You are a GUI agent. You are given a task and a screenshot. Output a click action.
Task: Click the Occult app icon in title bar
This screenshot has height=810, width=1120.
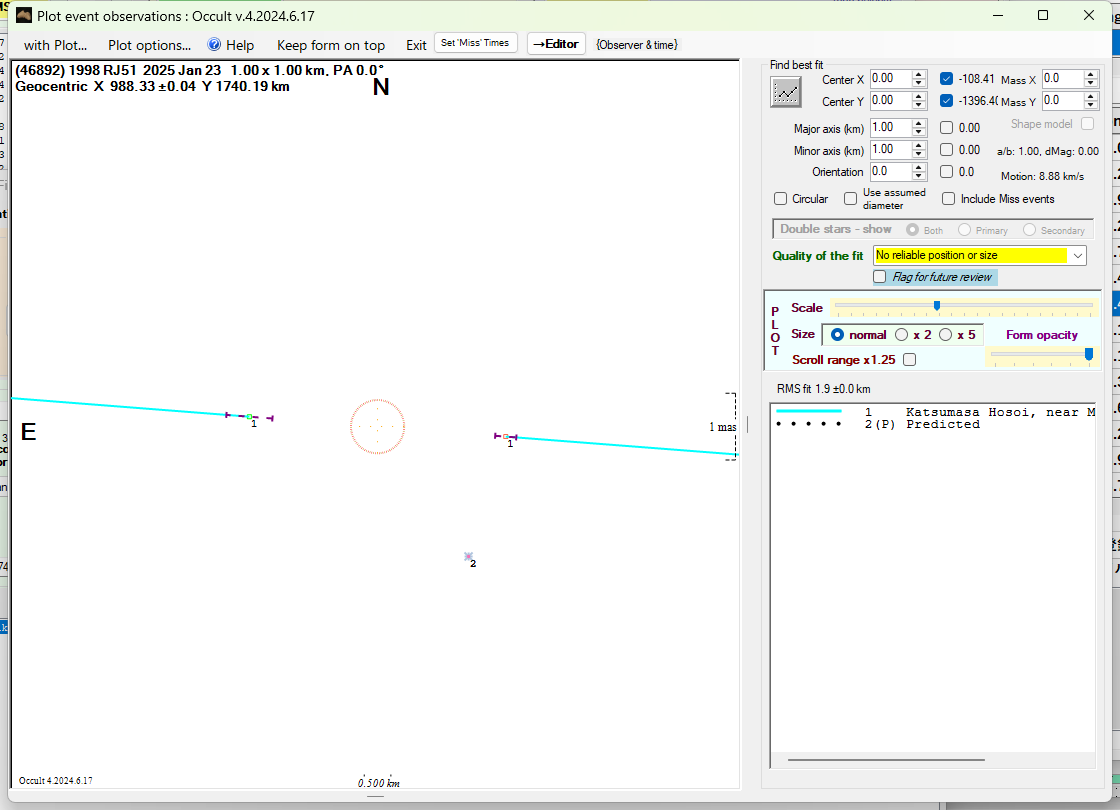tap(24, 15)
